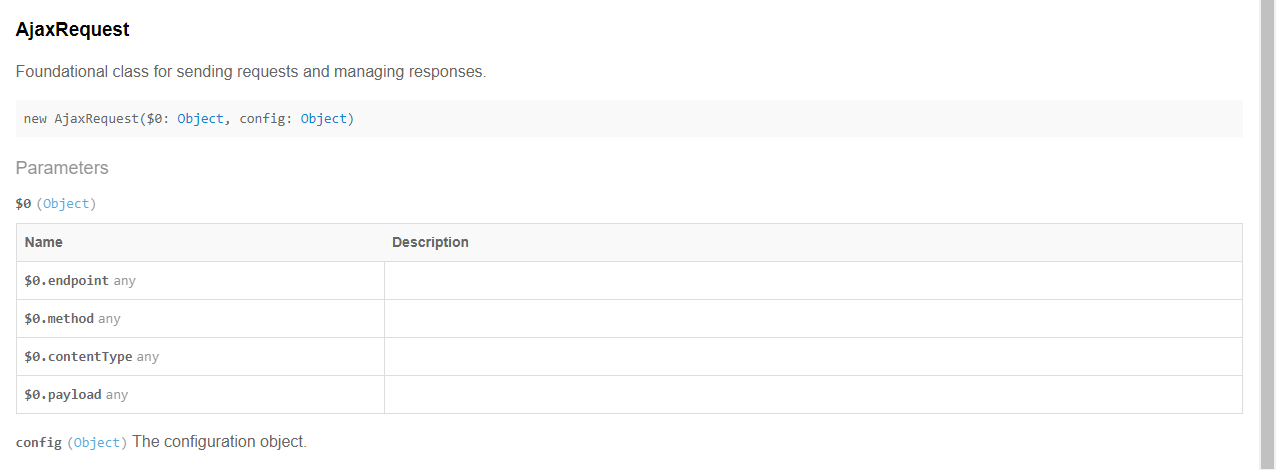The width and height of the screenshot is (1276, 470).
Task: Click the Name column header
Action: point(44,243)
